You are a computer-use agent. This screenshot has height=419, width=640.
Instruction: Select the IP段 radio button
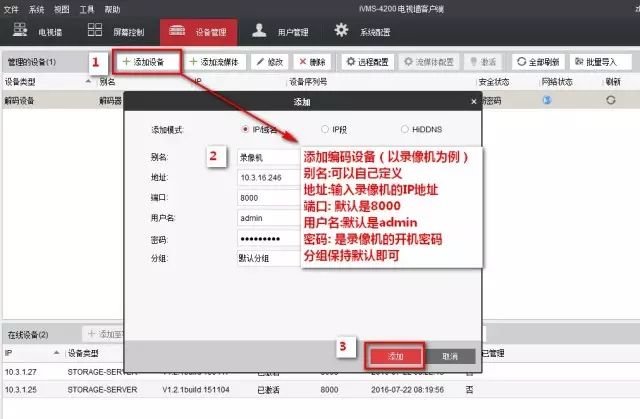click(x=325, y=130)
